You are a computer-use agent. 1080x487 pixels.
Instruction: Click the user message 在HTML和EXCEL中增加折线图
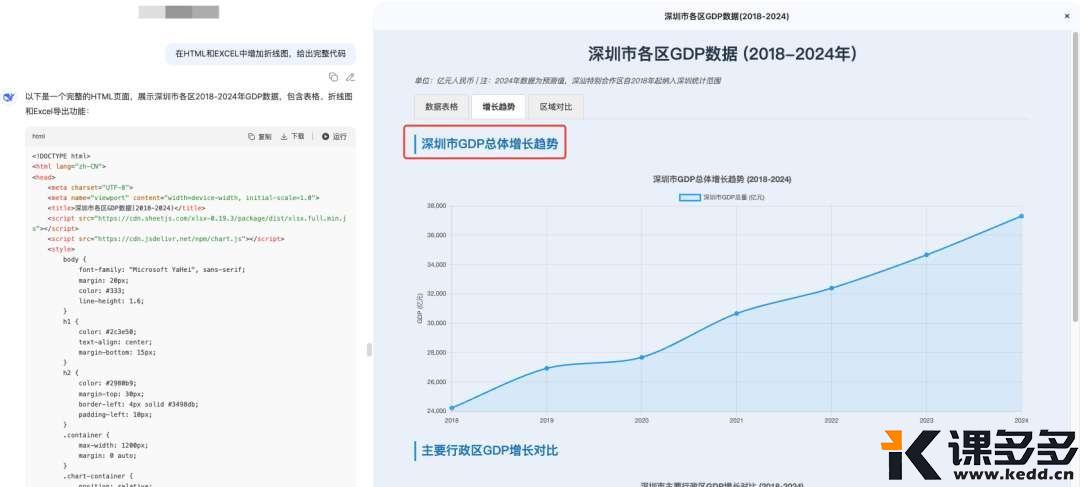260,53
